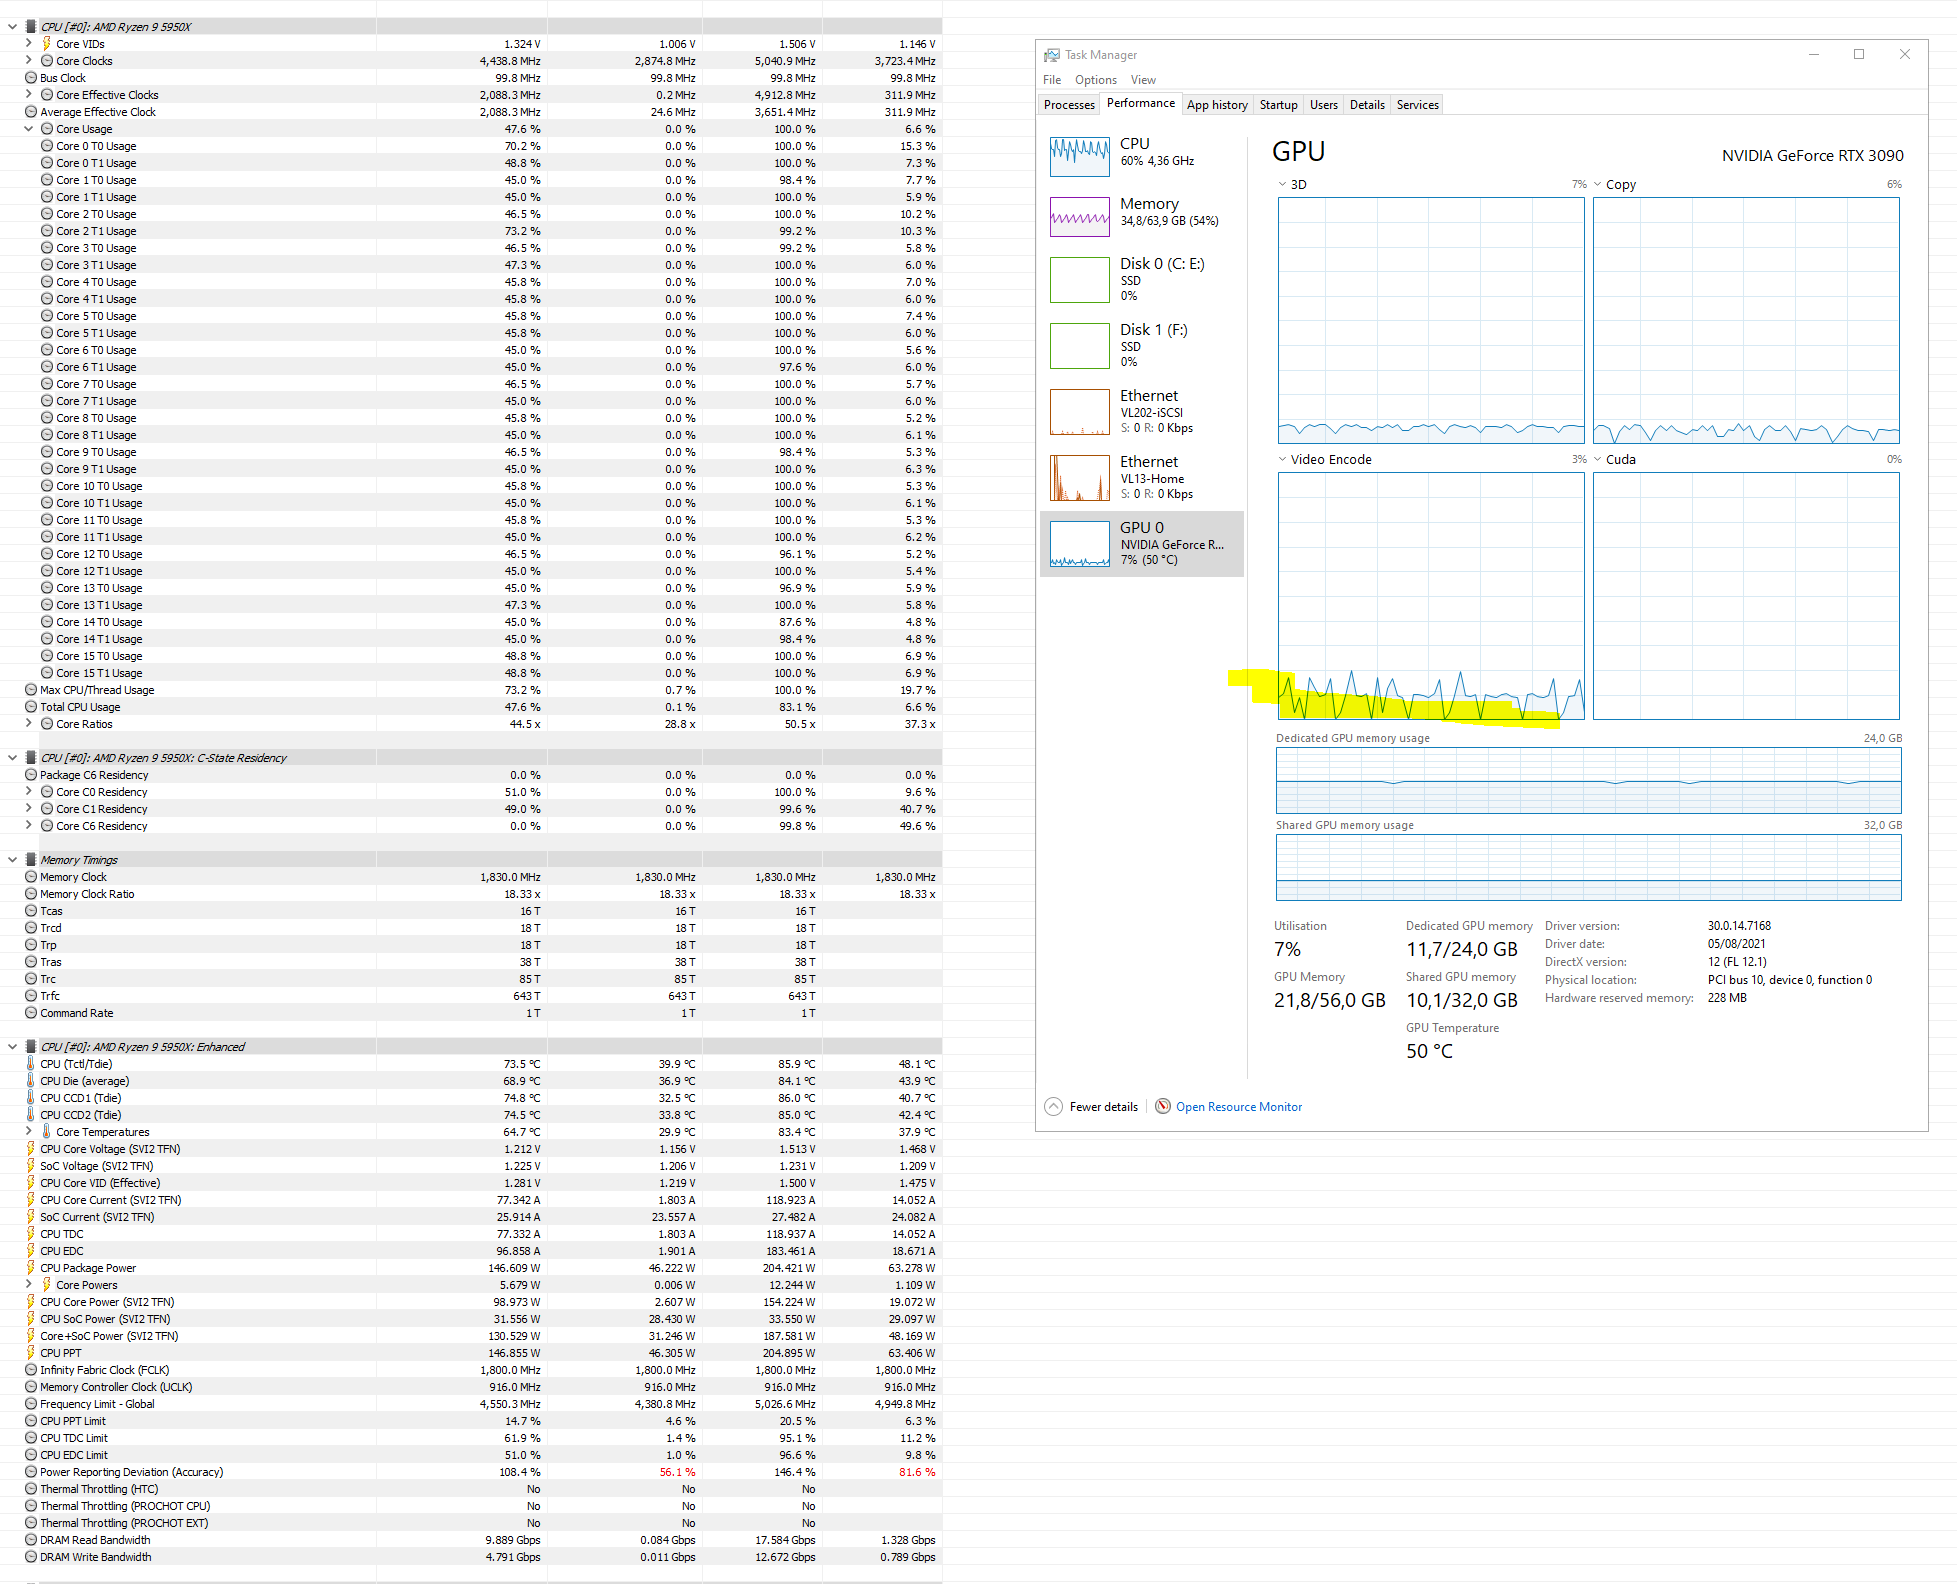Screen dimensions: 1957x1584
Task: Select the GPU 0 sidebar entry
Action: [x=1142, y=543]
